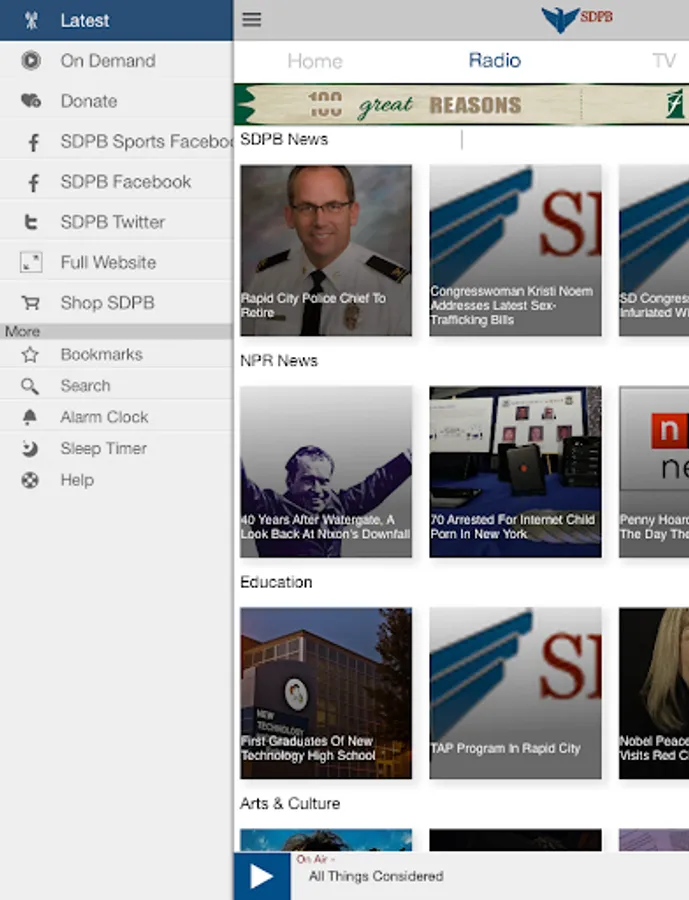689x900 pixels.
Task: Click the Latest antenna icon
Action: [31, 21]
